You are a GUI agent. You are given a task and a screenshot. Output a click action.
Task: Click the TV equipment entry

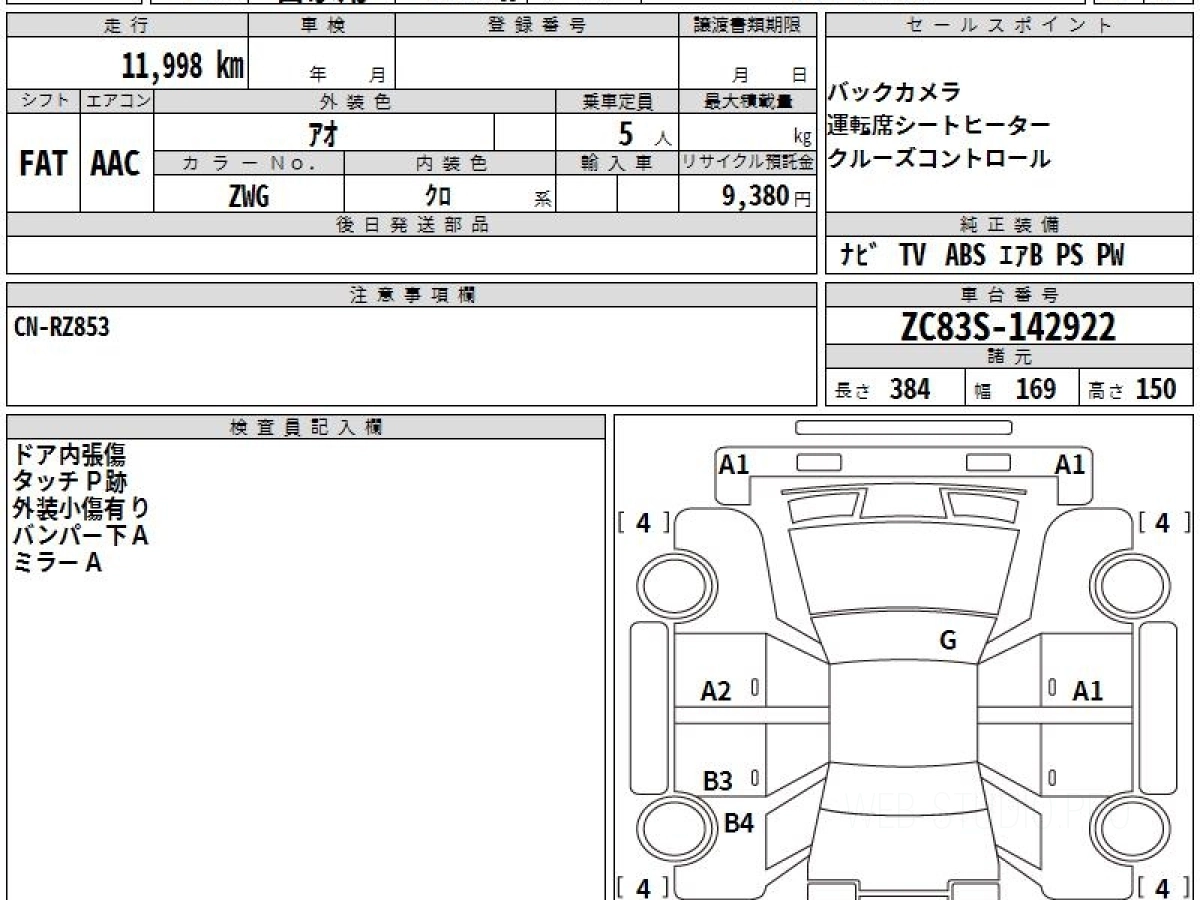click(912, 256)
